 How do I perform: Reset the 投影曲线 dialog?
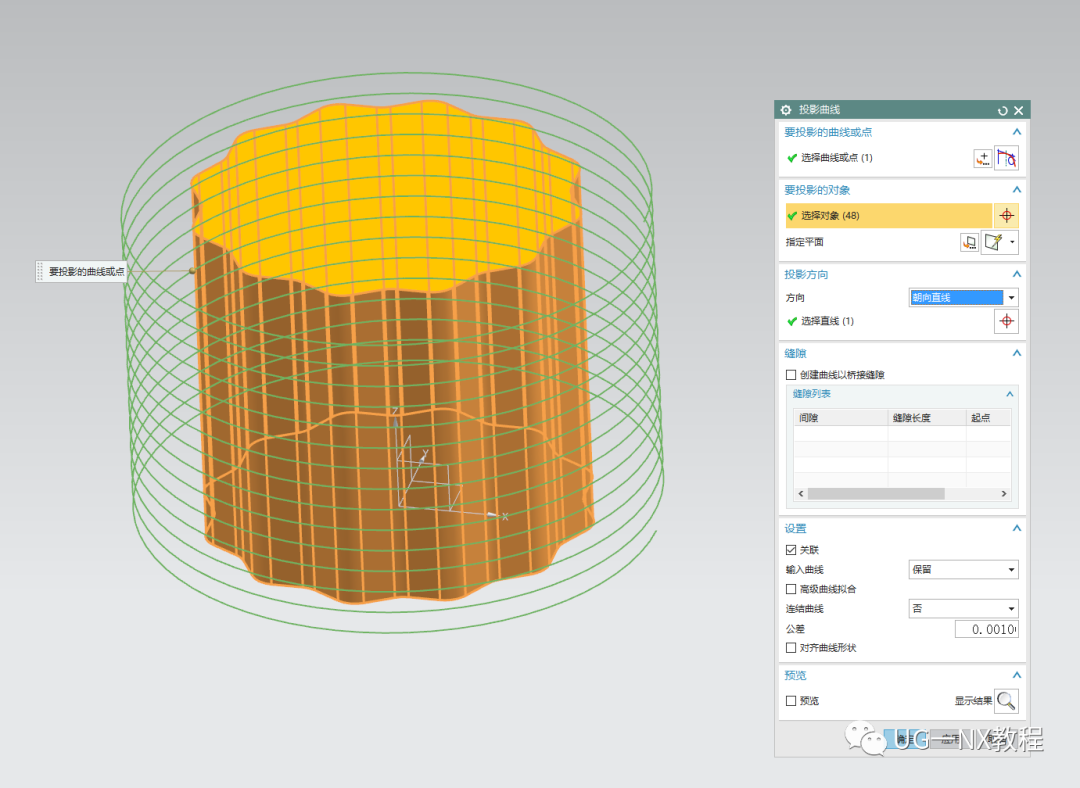[1002, 110]
